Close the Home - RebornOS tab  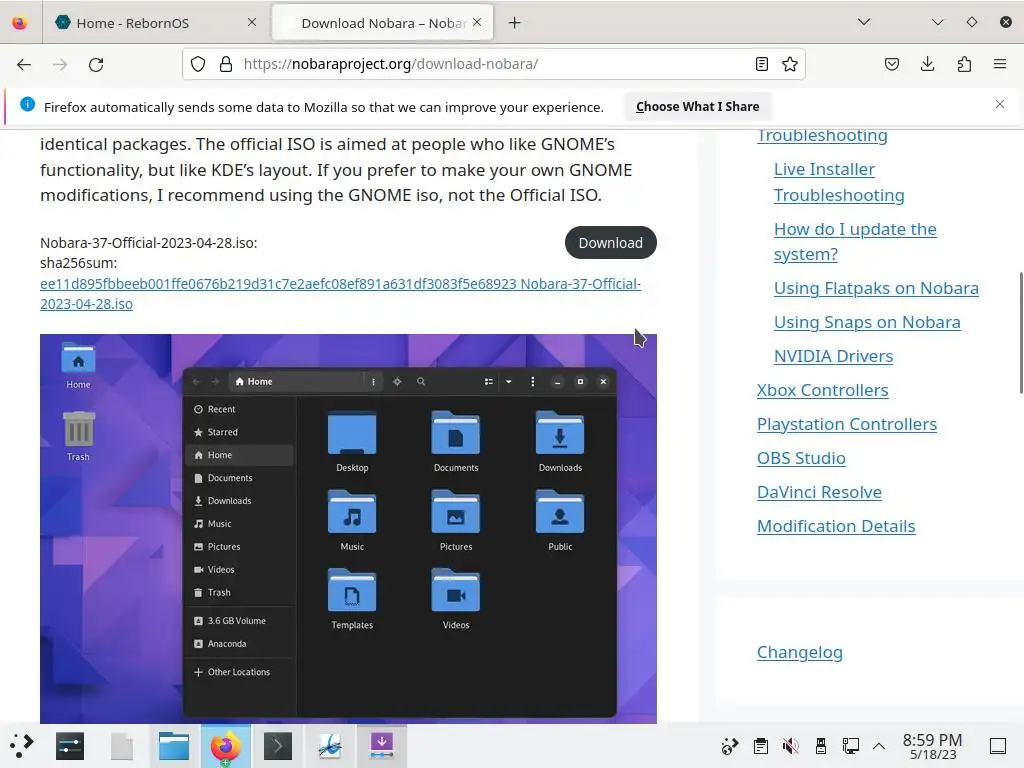[252, 22]
